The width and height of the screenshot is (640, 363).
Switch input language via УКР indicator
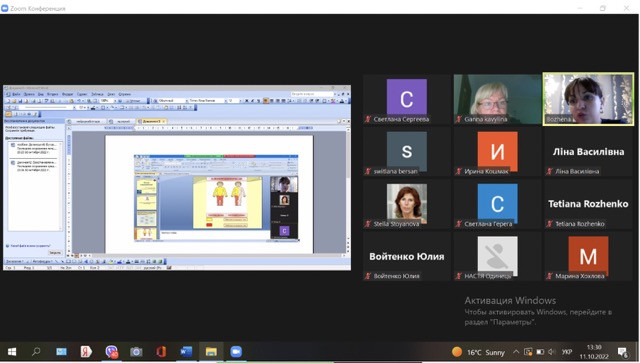point(567,352)
